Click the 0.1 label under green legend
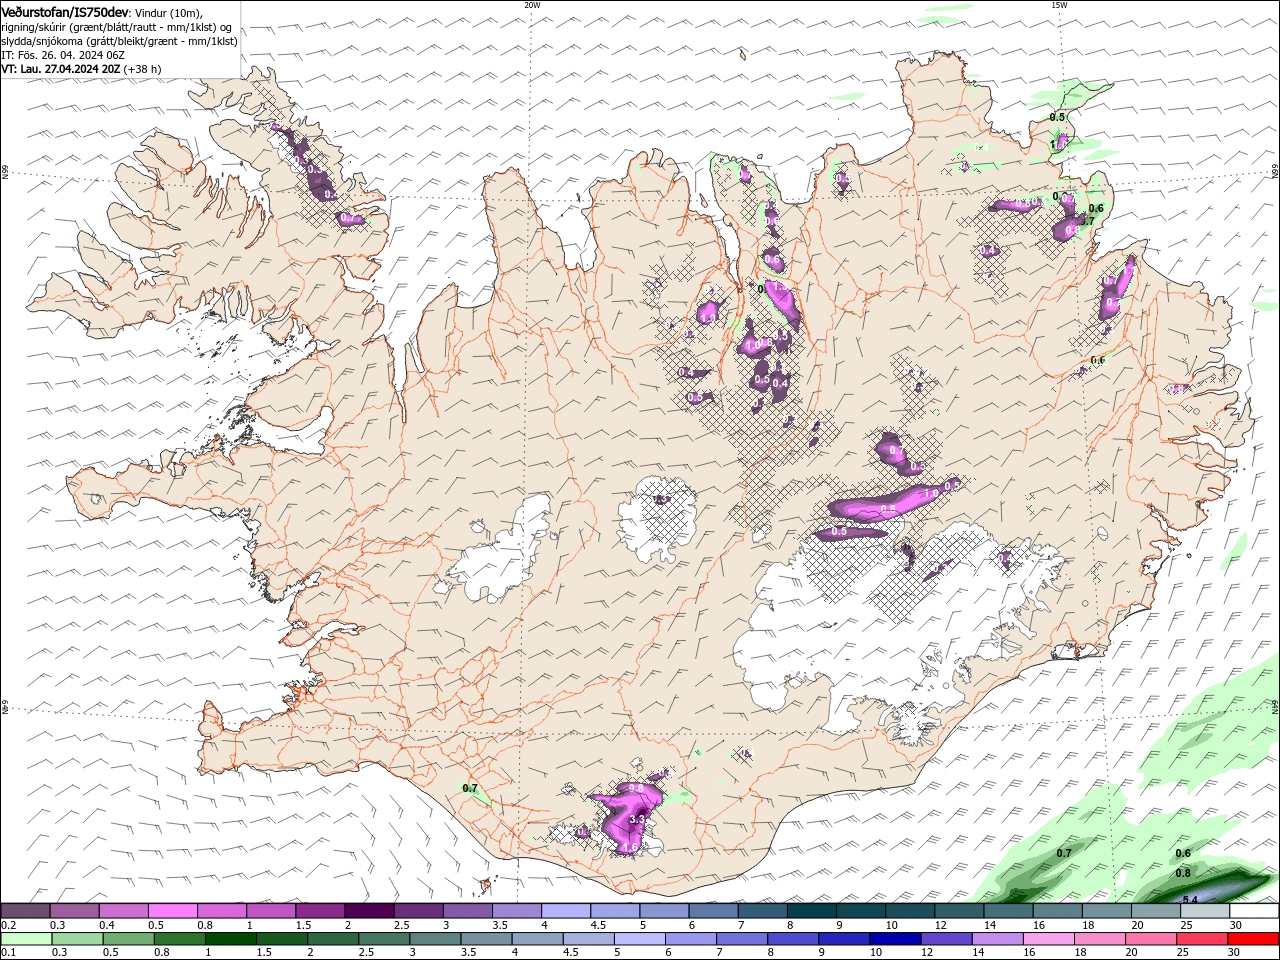Image resolution: width=1280 pixels, height=960 pixels. click(9, 953)
